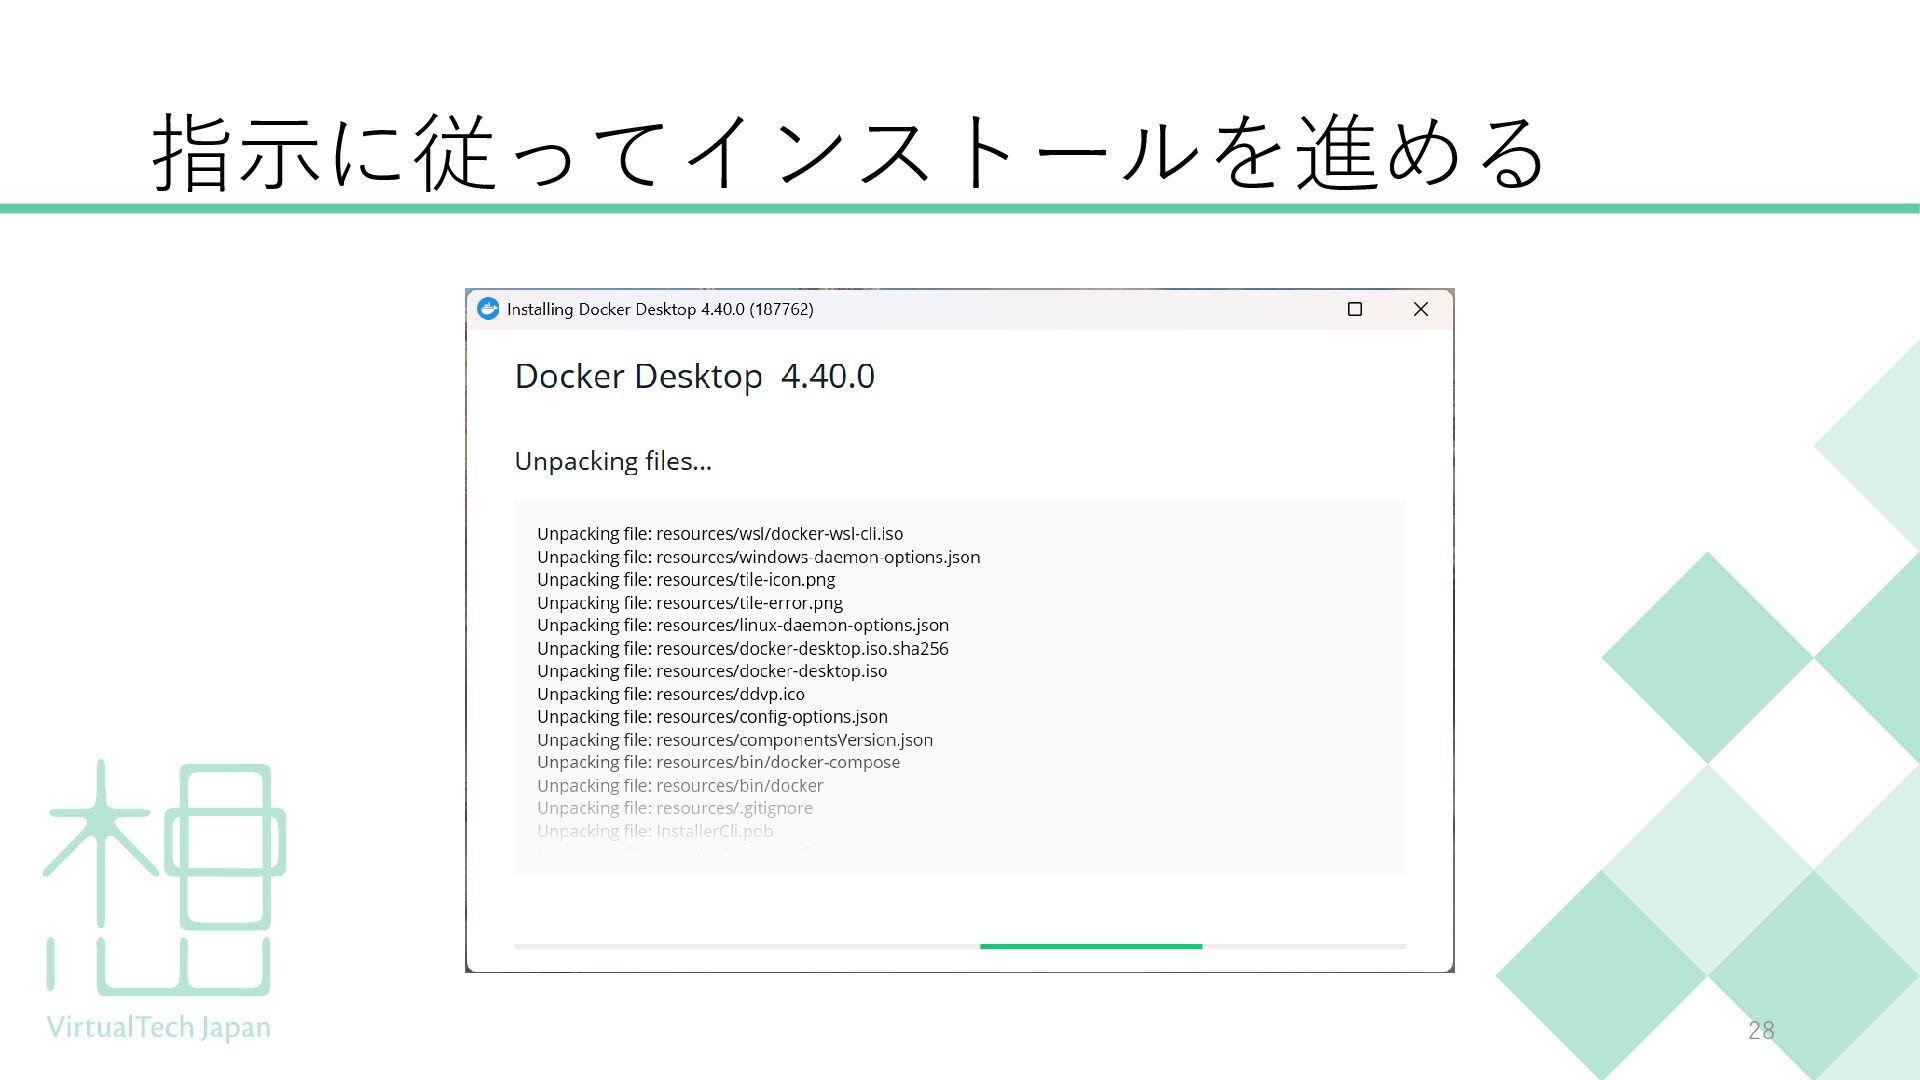Click the Docker Desktop 4.40.0 heading
The image size is (1920, 1080).
pos(694,377)
